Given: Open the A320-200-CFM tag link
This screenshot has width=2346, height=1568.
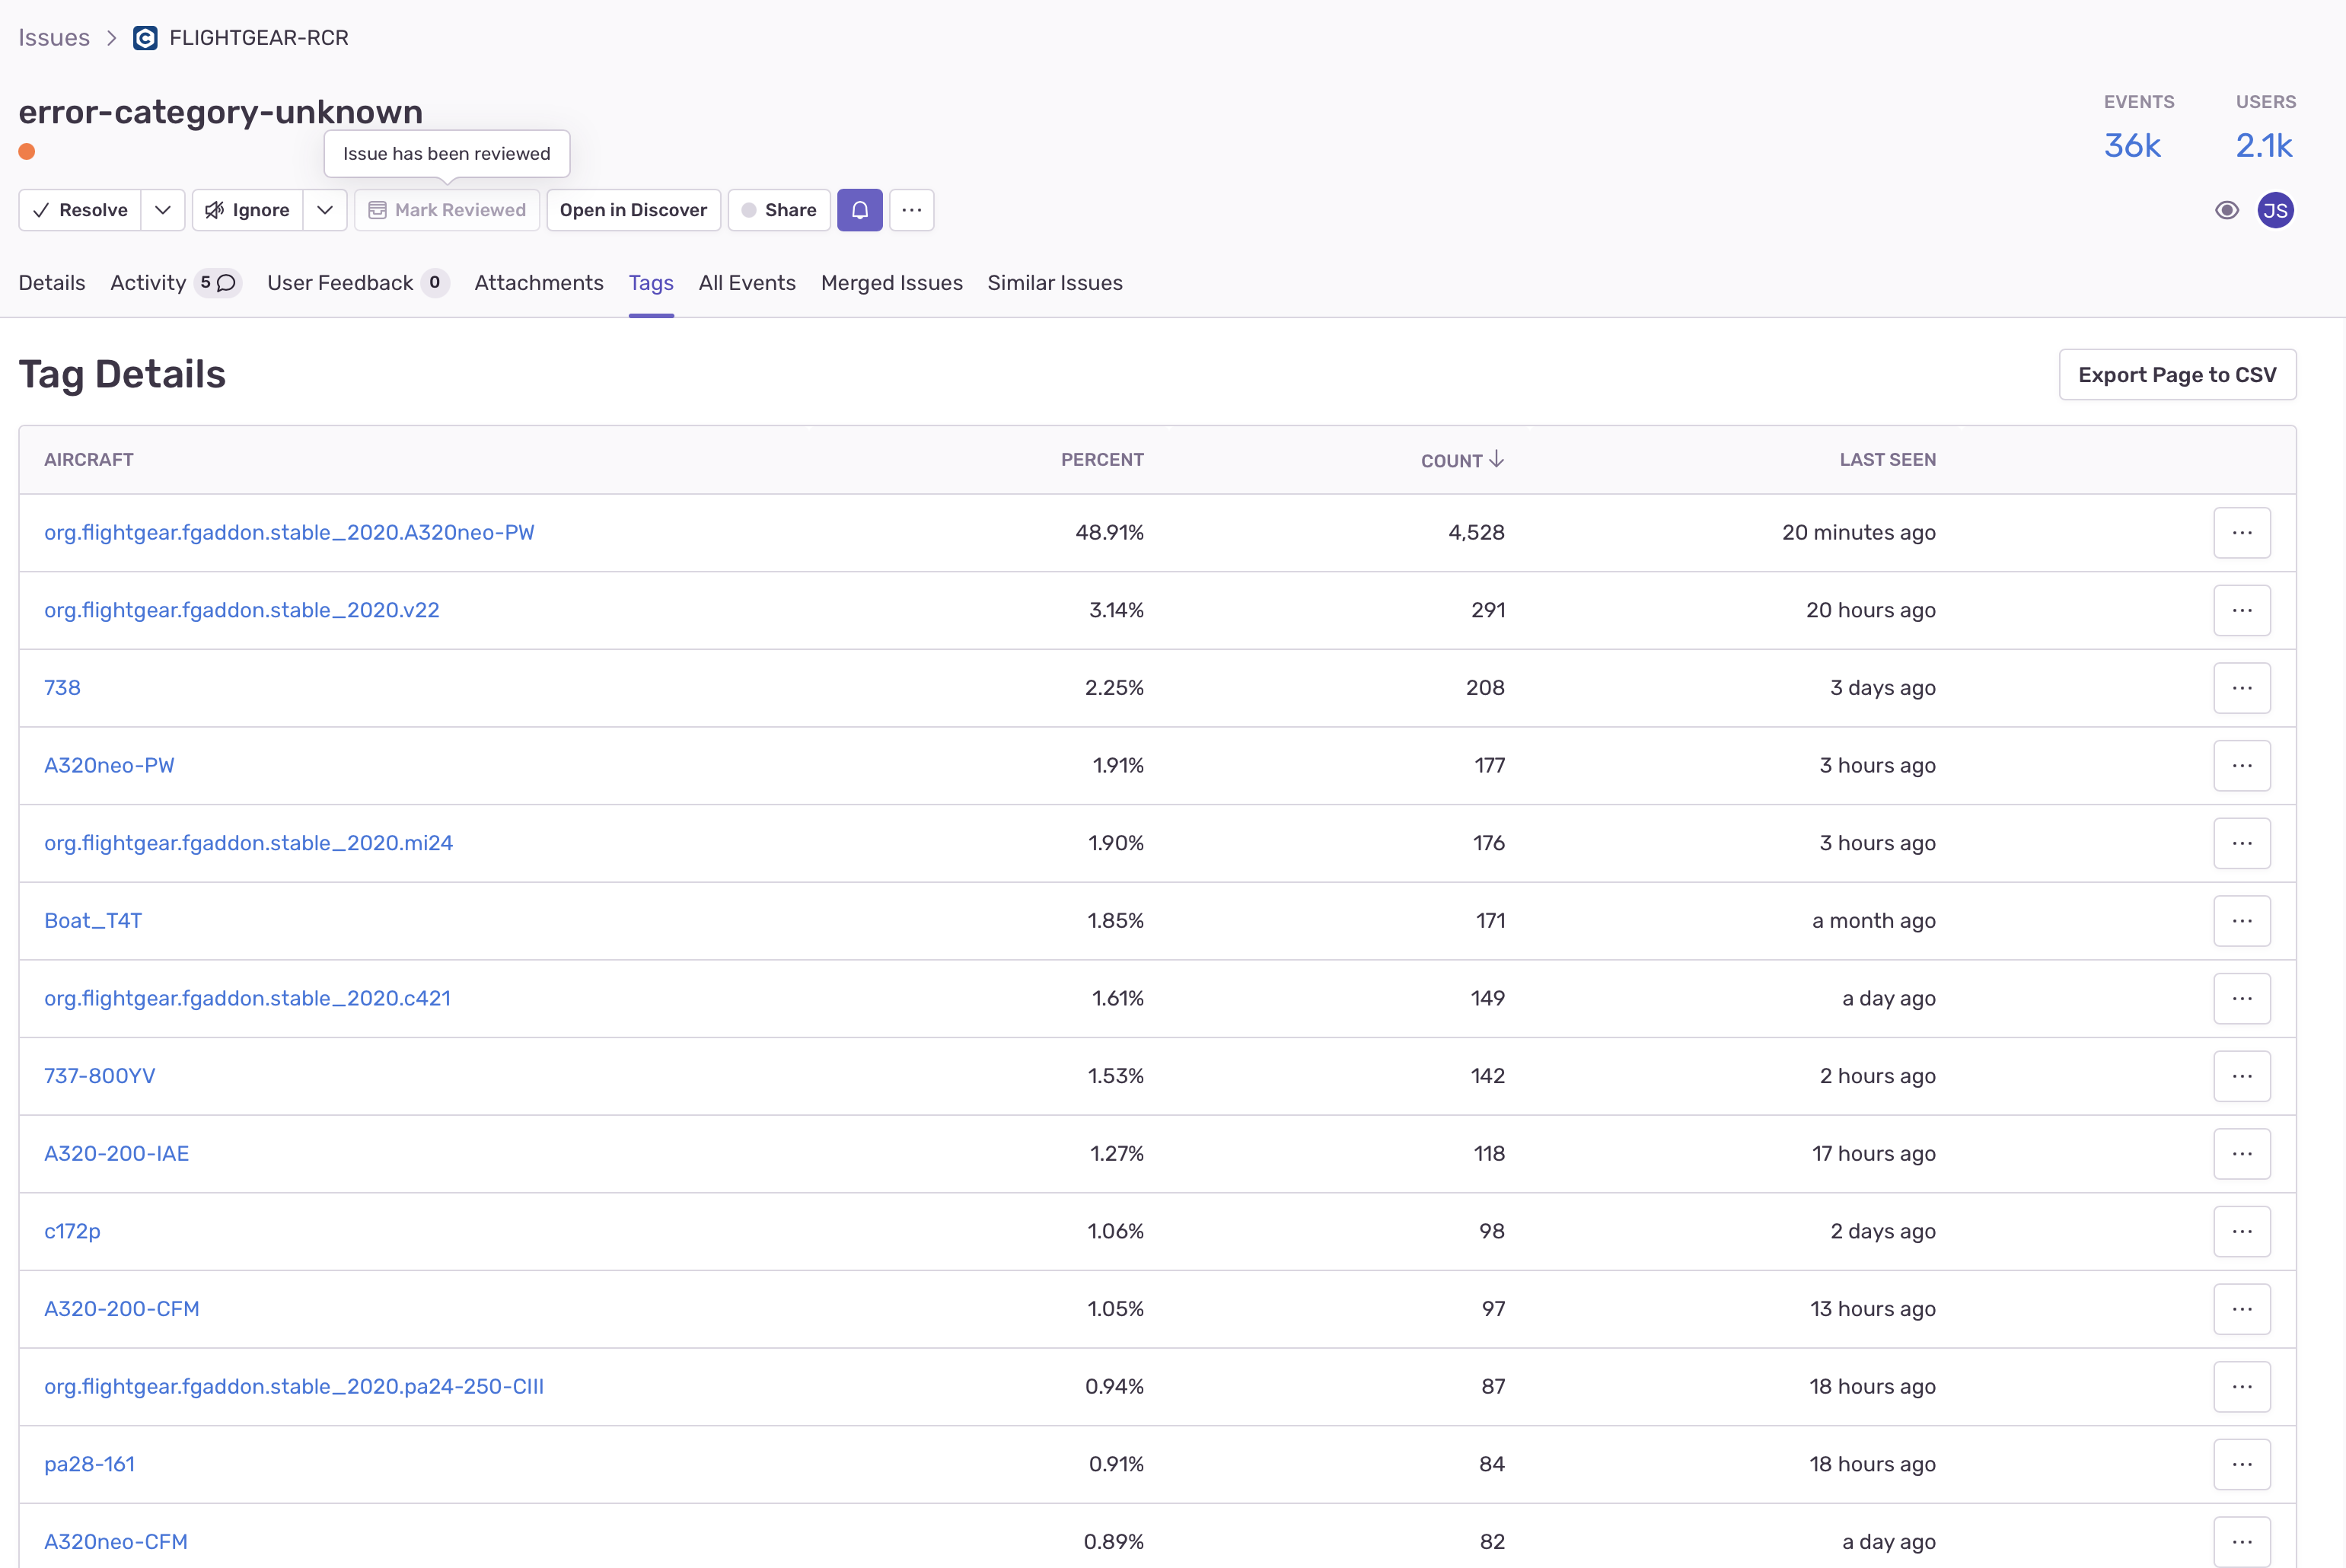Looking at the screenshot, I should click(x=122, y=1309).
